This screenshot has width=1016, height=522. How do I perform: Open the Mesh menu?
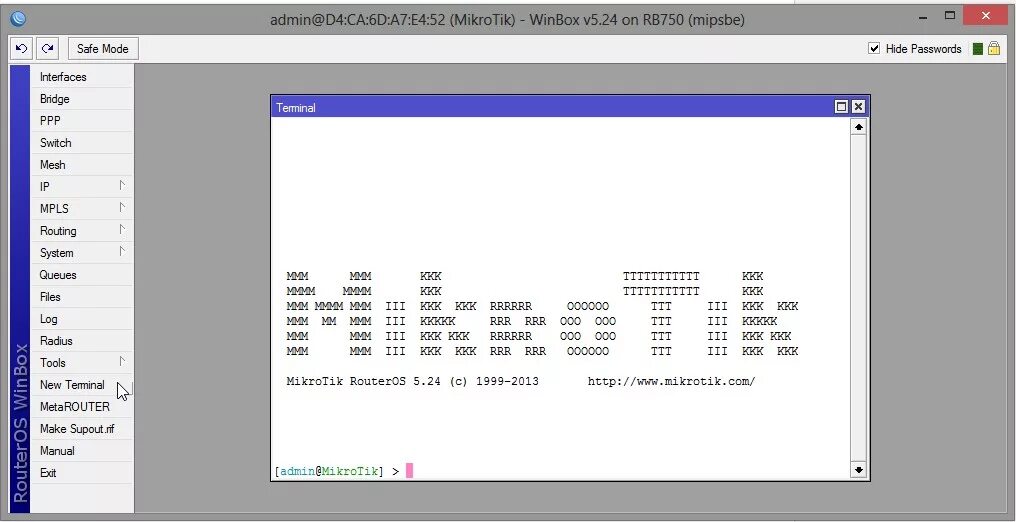coord(82,165)
